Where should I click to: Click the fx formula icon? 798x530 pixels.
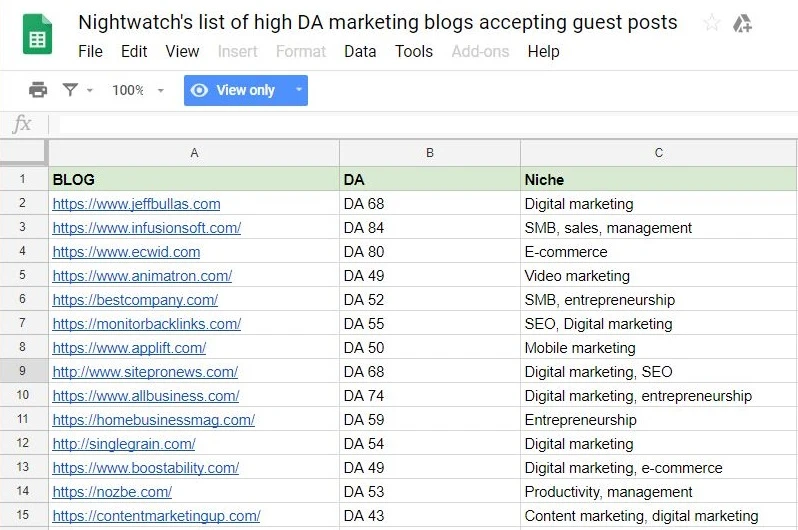(22, 125)
